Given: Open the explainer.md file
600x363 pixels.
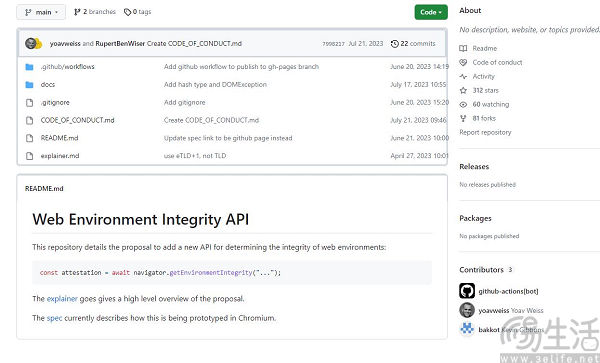Looking at the screenshot, I should click(60, 156).
